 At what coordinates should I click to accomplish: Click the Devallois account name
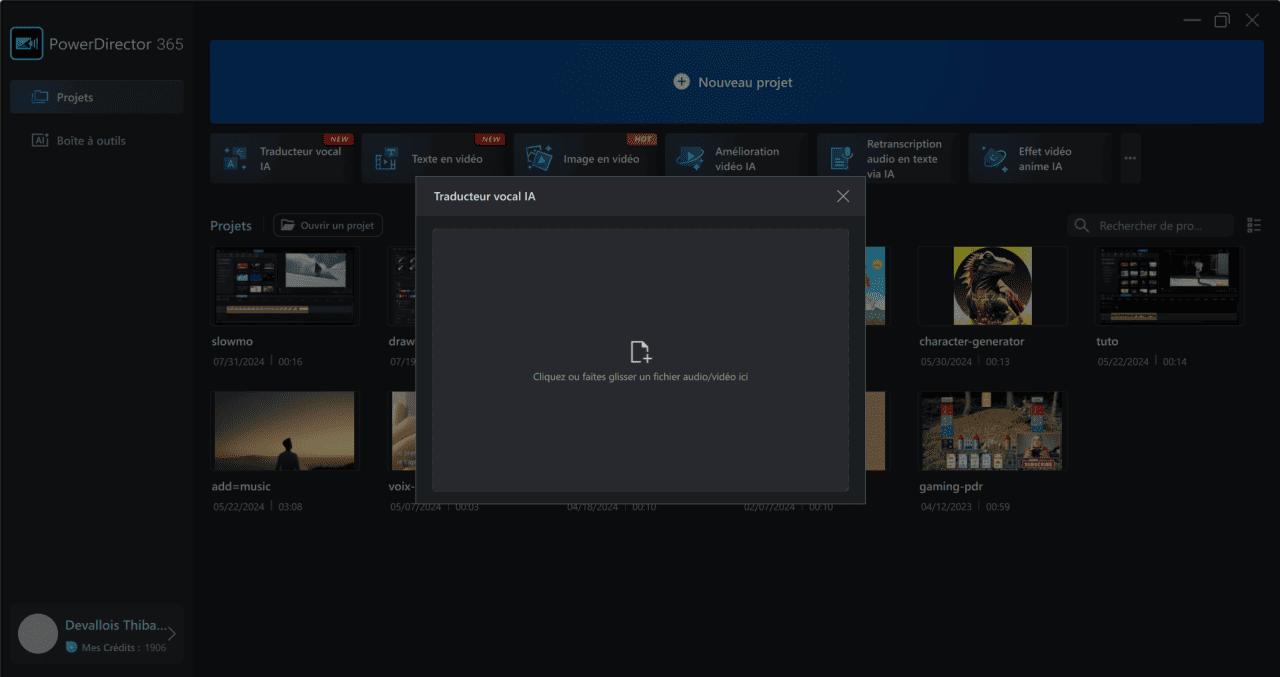click(x=116, y=625)
